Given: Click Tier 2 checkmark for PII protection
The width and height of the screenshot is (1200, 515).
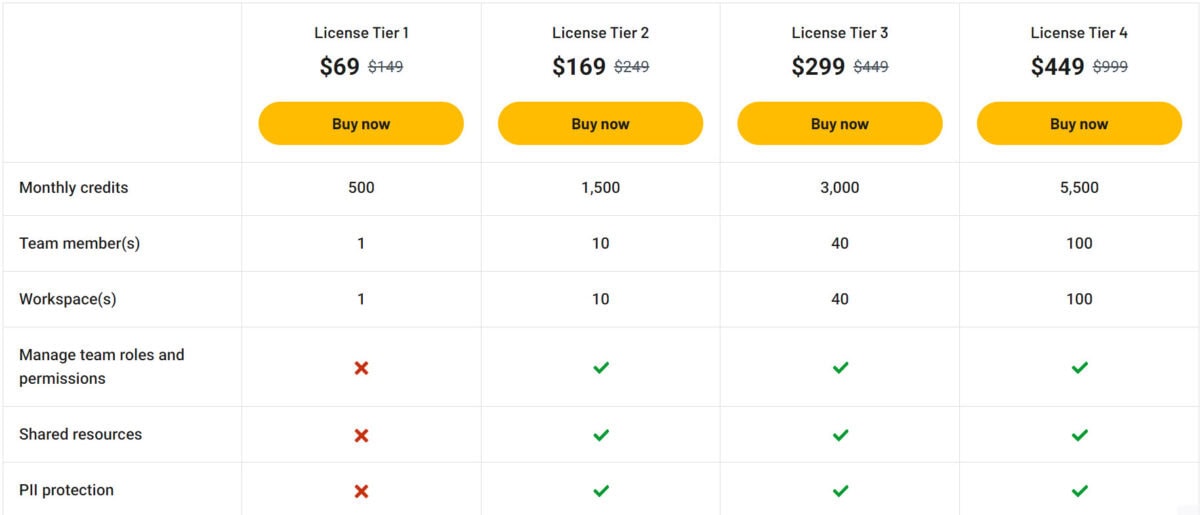Looking at the screenshot, I should (x=600, y=491).
